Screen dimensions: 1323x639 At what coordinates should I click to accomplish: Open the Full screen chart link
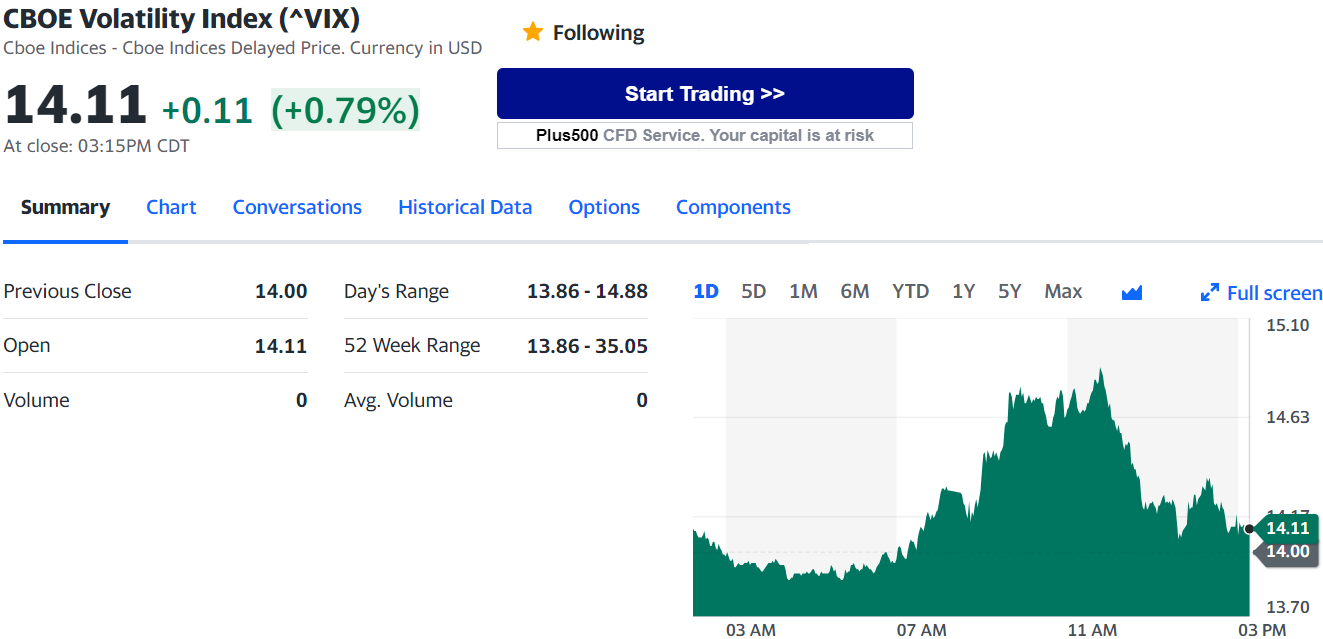(1274, 293)
